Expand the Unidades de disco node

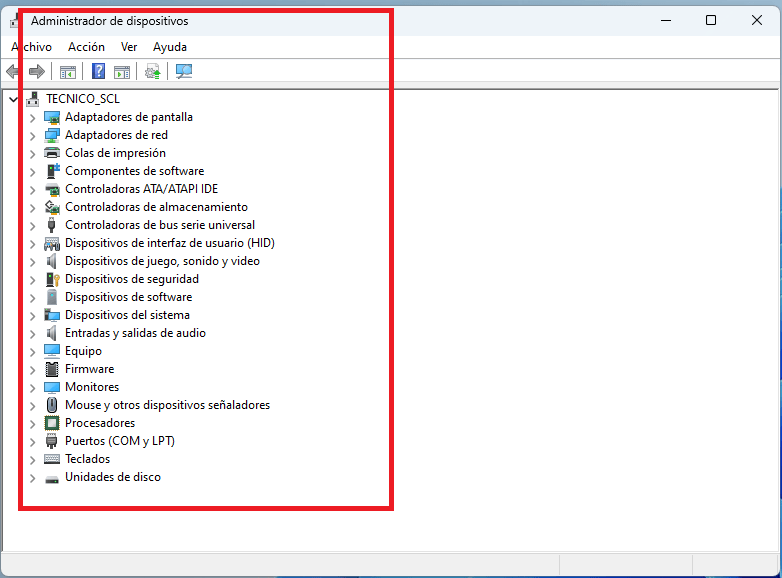(x=32, y=477)
